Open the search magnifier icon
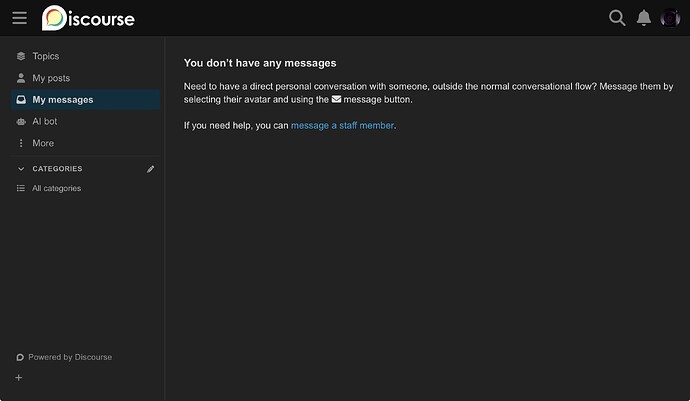This screenshot has width=690, height=401. 617,18
